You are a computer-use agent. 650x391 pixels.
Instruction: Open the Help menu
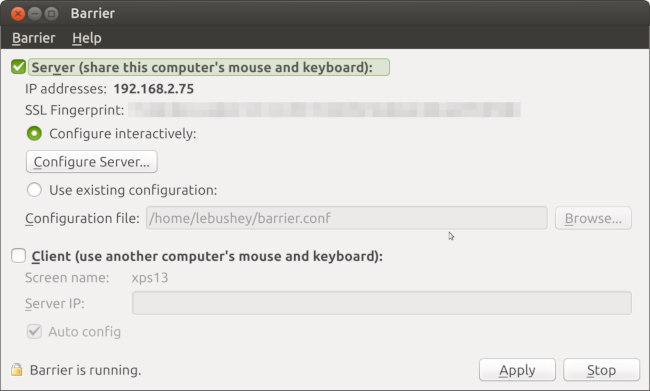[x=87, y=38]
